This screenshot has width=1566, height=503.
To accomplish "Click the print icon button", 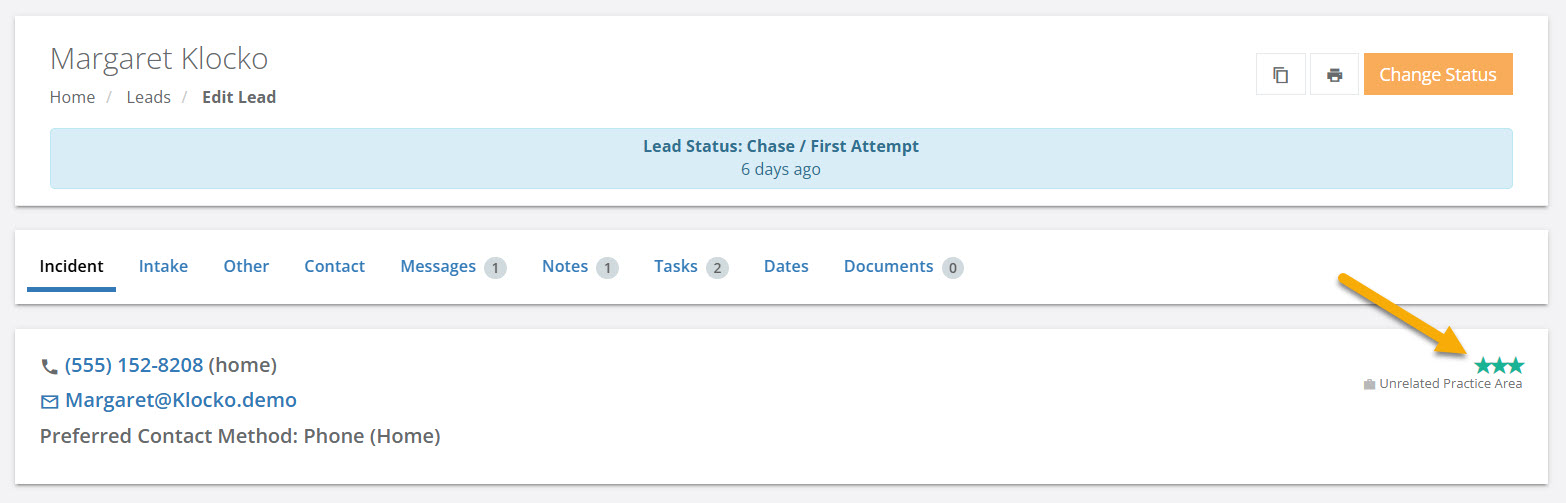I will (x=1334, y=74).
